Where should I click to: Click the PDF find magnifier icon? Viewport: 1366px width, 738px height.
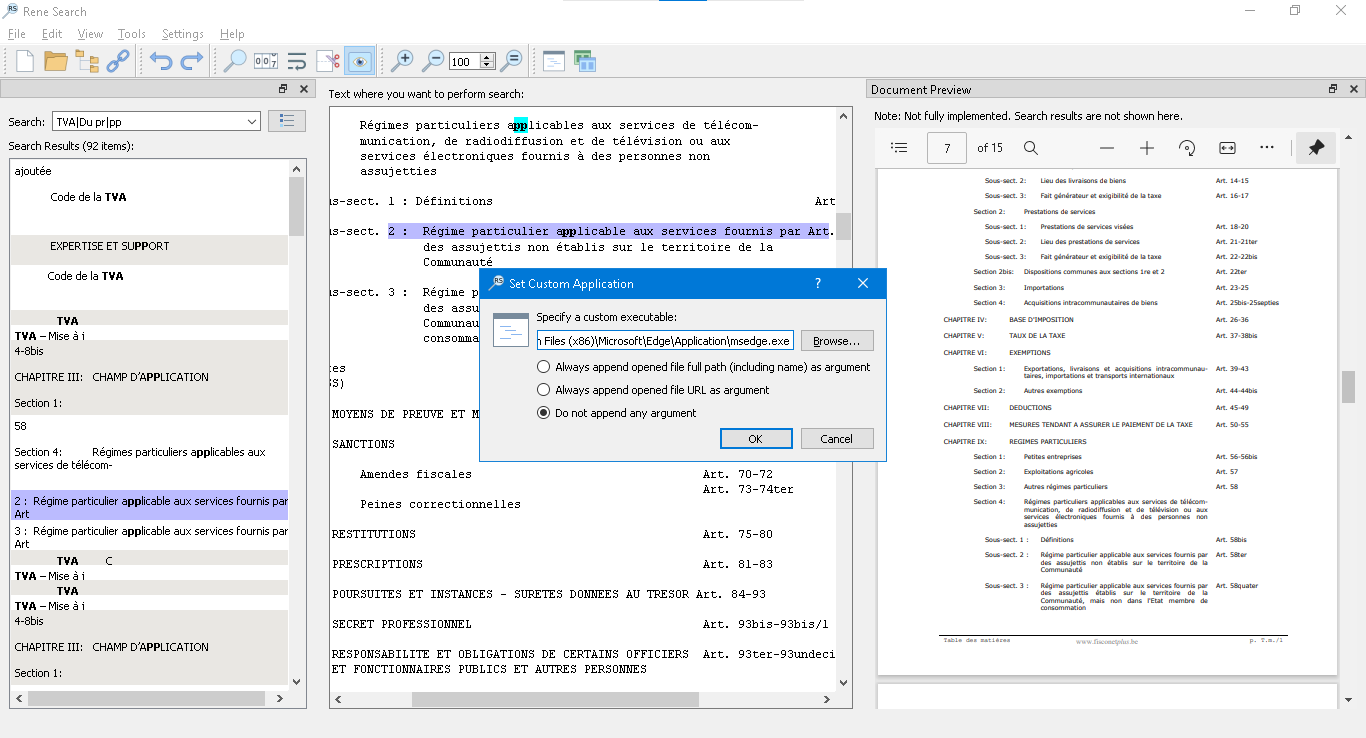(1031, 148)
